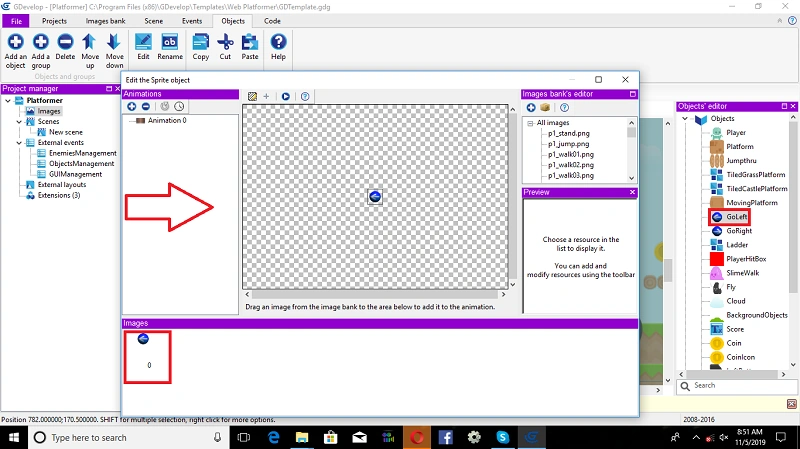800x449 pixels.
Task: Open Skype from taskbar
Action: click(503, 437)
